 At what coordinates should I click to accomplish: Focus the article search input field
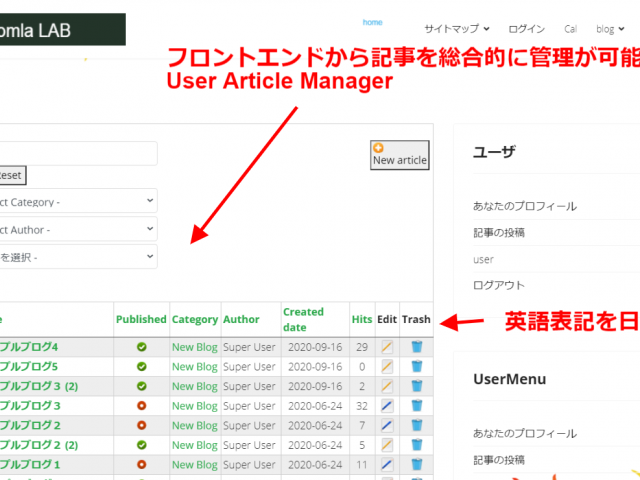coord(78,153)
